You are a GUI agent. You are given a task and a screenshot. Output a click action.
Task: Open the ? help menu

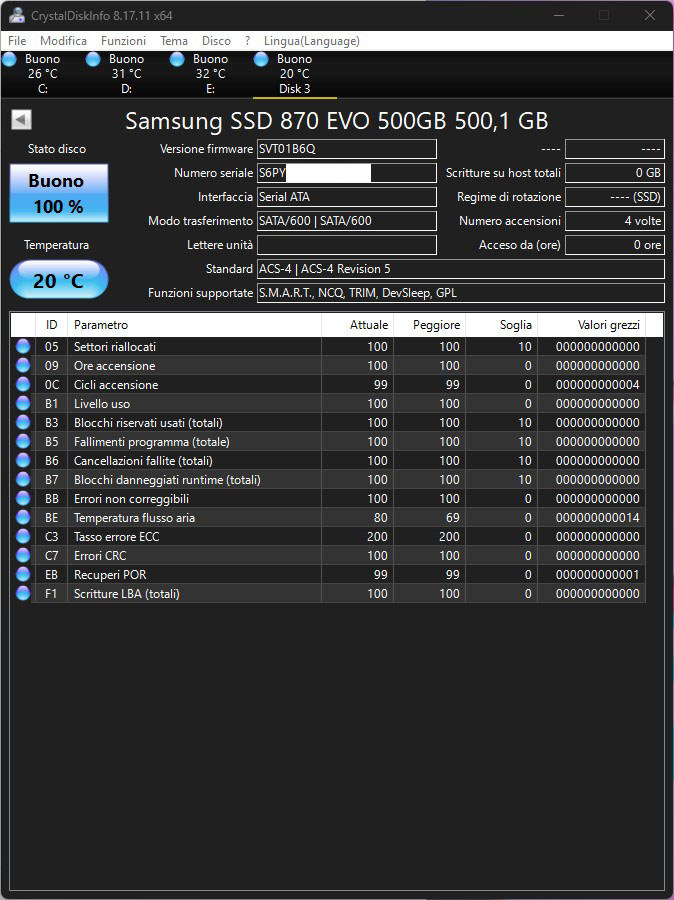click(247, 41)
